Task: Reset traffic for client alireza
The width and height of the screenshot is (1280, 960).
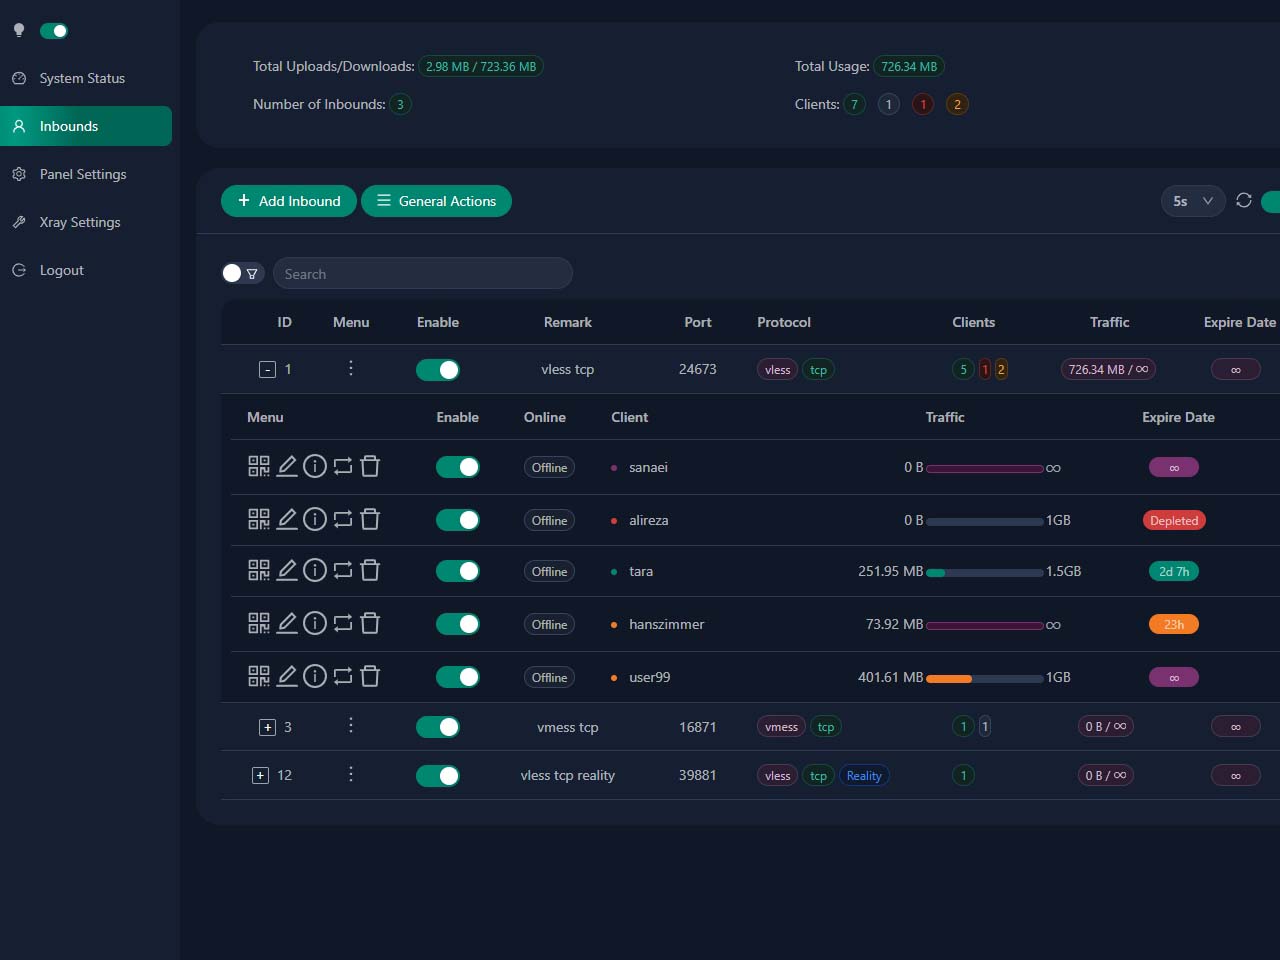Action: click(343, 519)
